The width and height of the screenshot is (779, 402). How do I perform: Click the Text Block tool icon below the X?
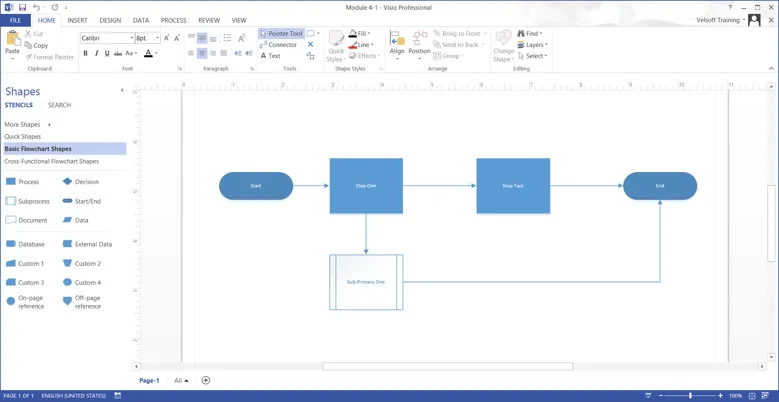click(311, 56)
